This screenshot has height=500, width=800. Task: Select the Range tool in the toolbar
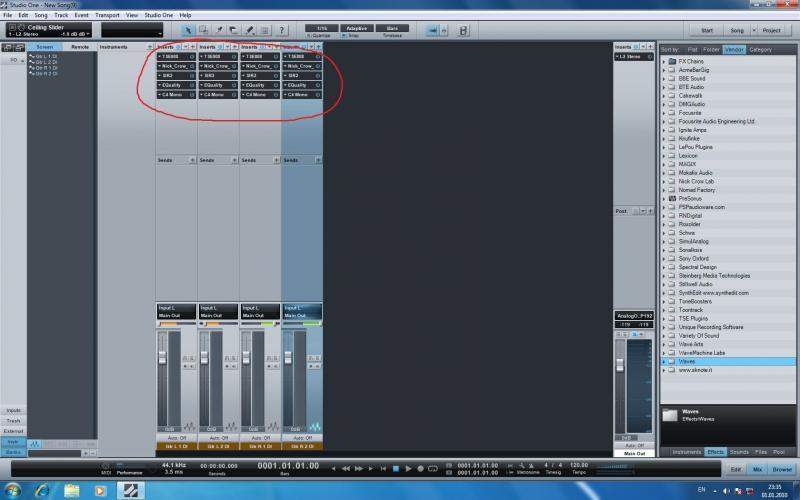(203, 31)
